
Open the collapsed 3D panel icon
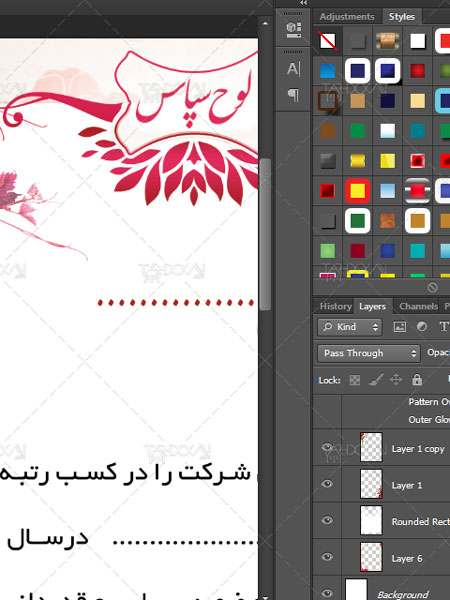pos(293,30)
